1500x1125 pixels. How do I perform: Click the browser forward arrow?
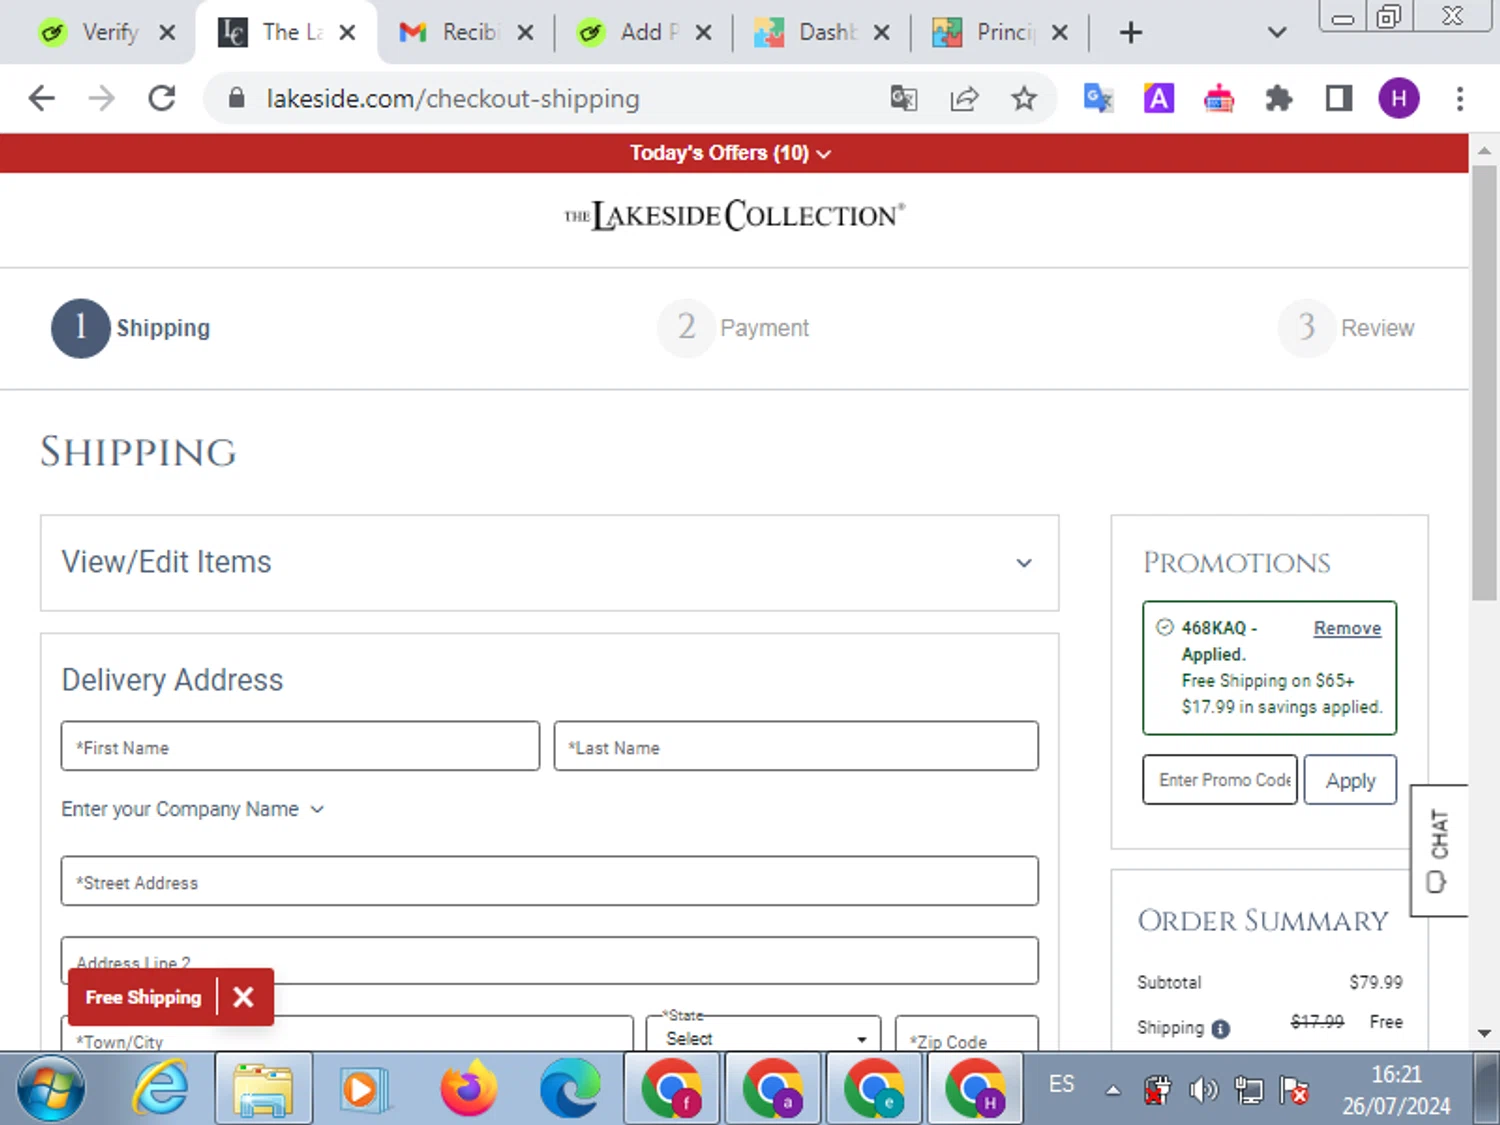click(101, 98)
